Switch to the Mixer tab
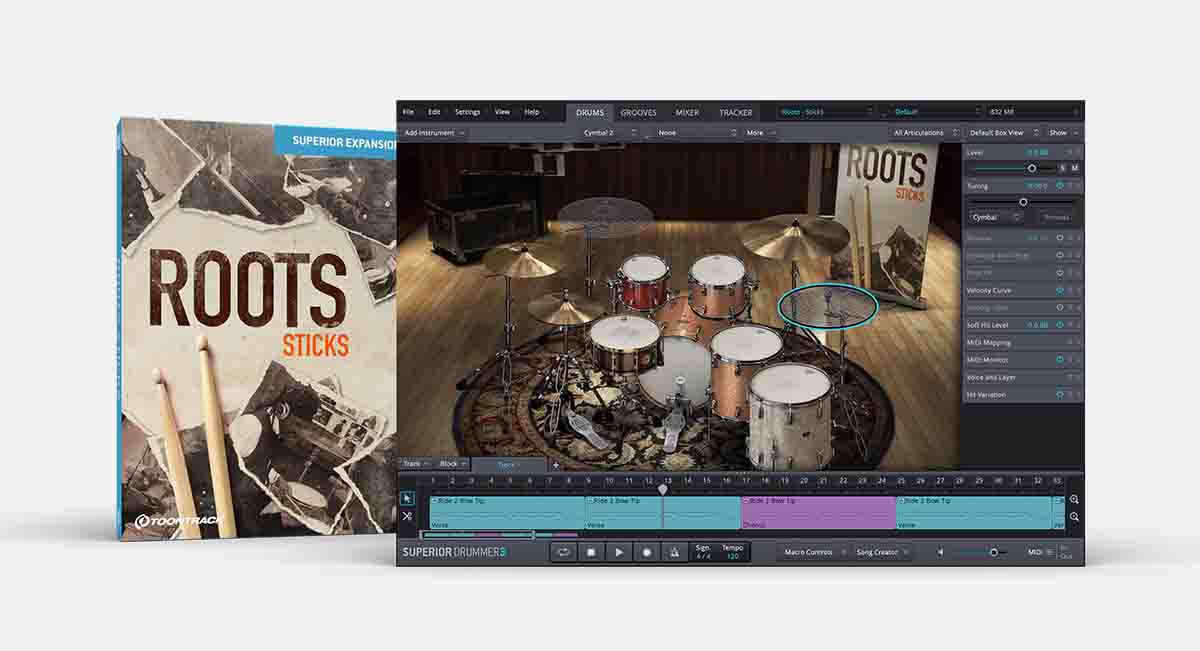1200x651 pixels. click(x=687, y=112)
